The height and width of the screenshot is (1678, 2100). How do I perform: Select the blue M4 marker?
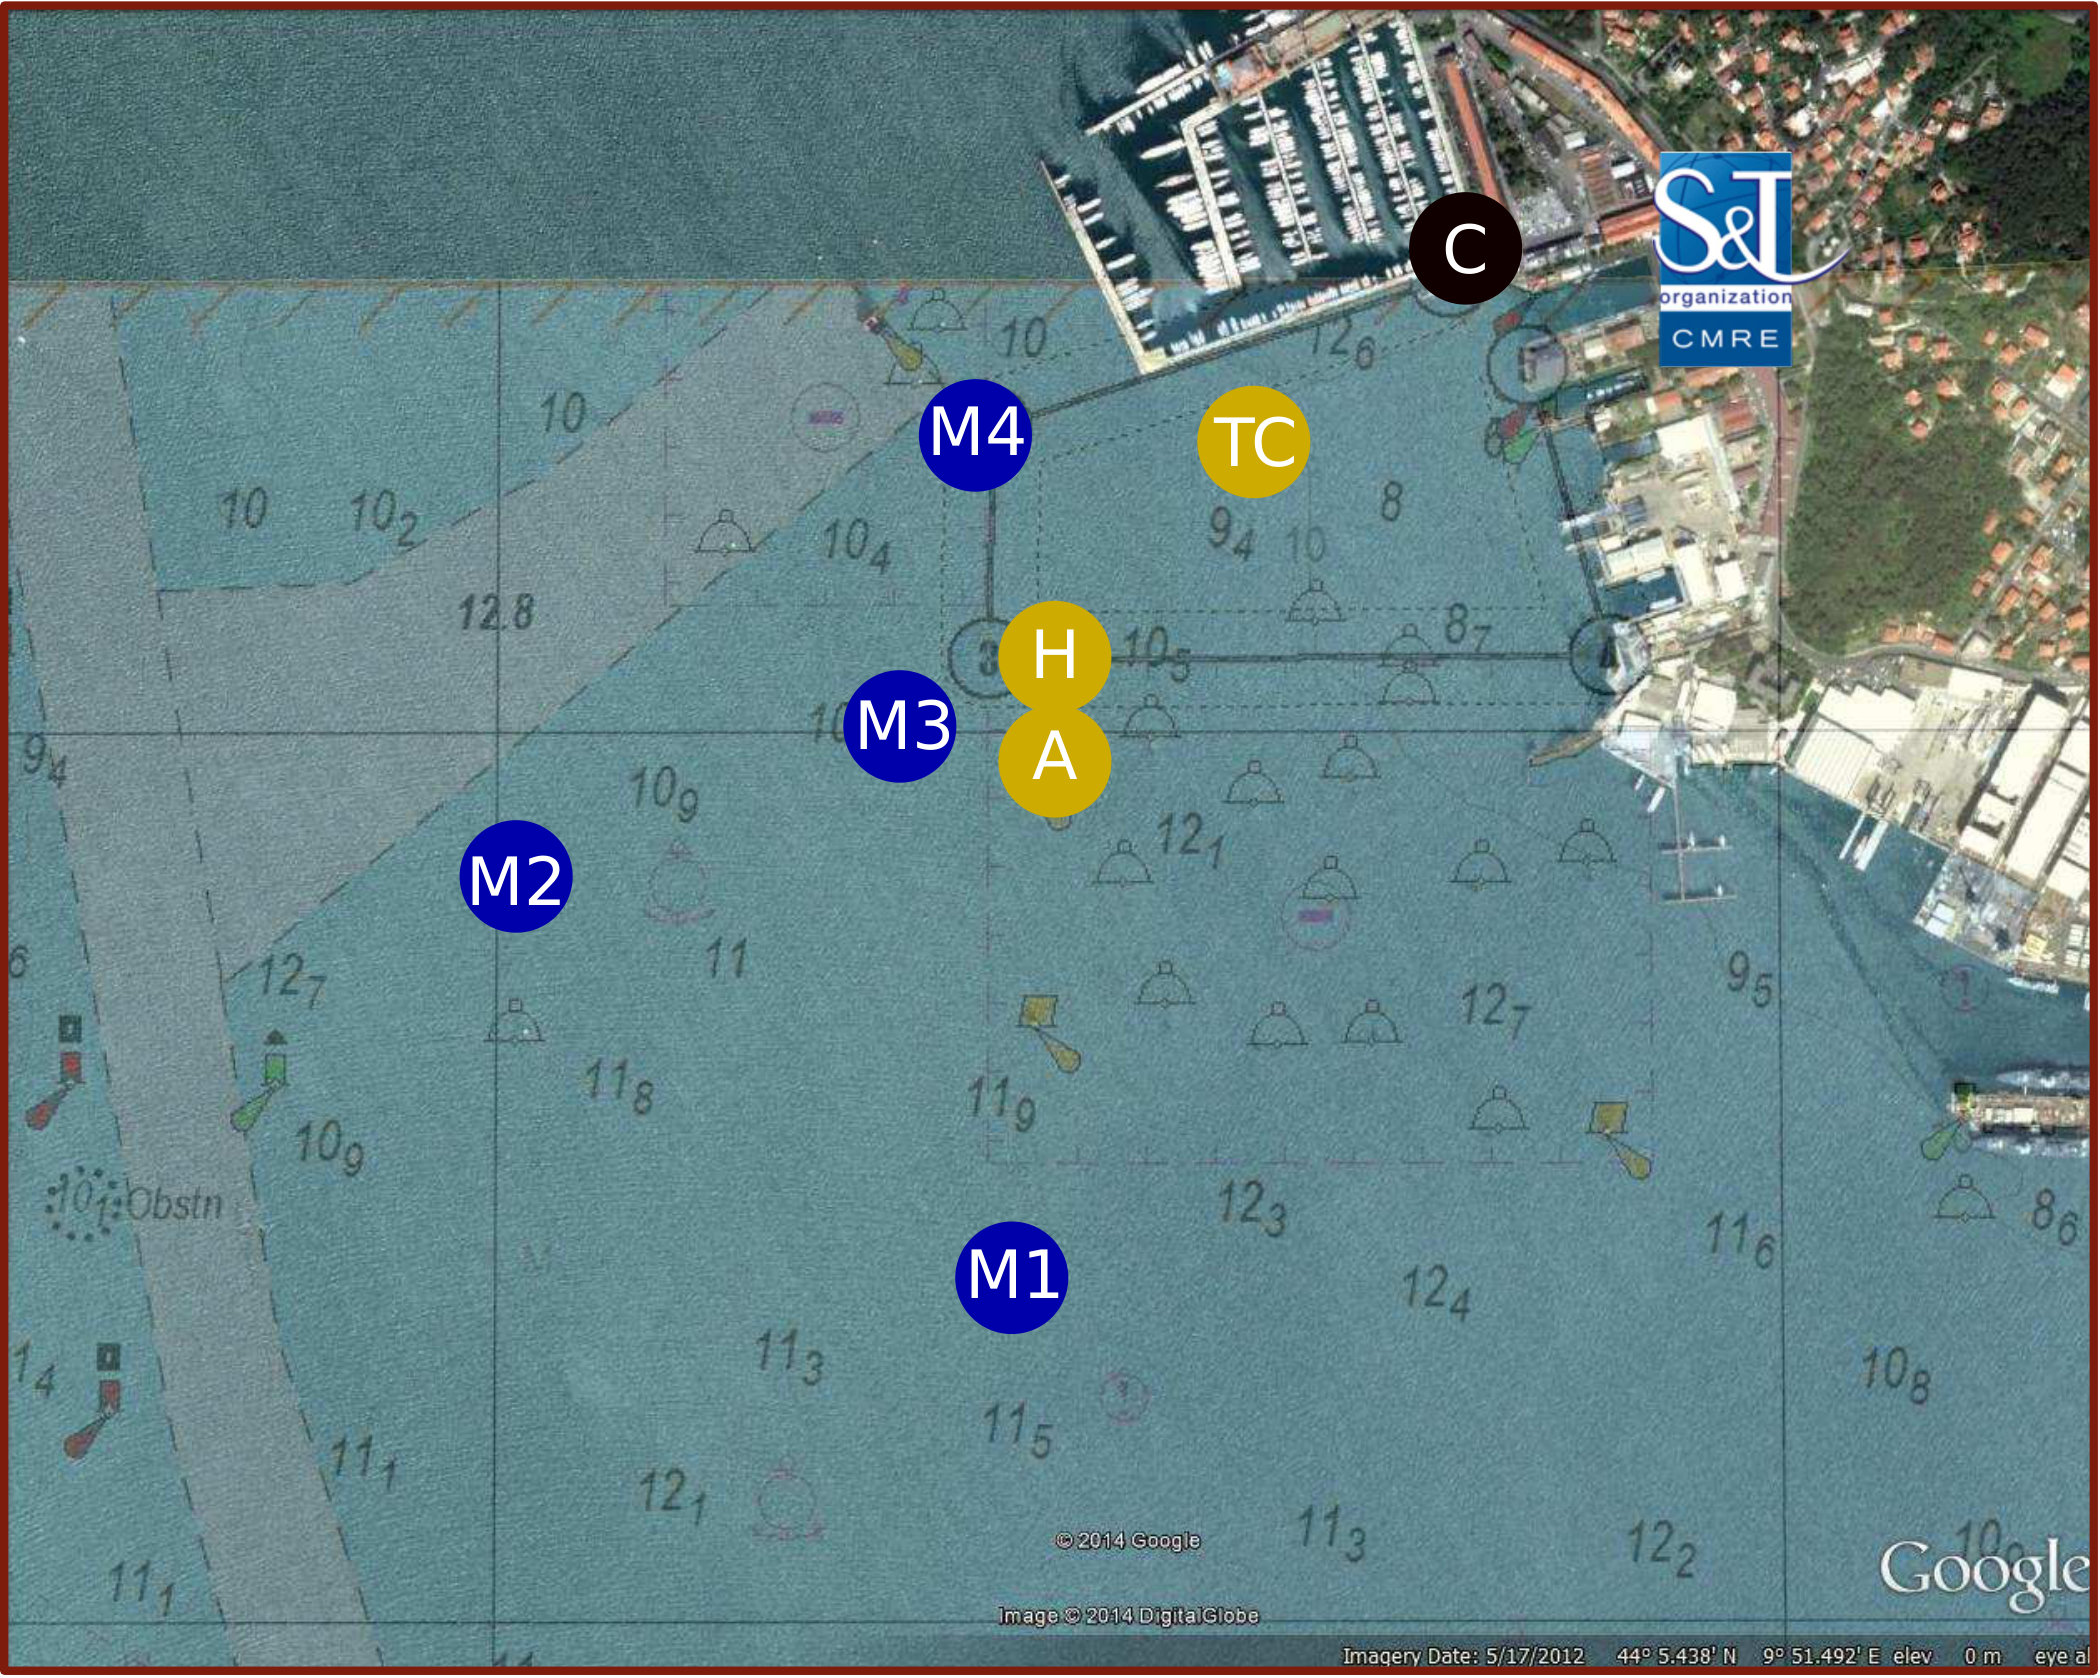(x=976, y=435)
